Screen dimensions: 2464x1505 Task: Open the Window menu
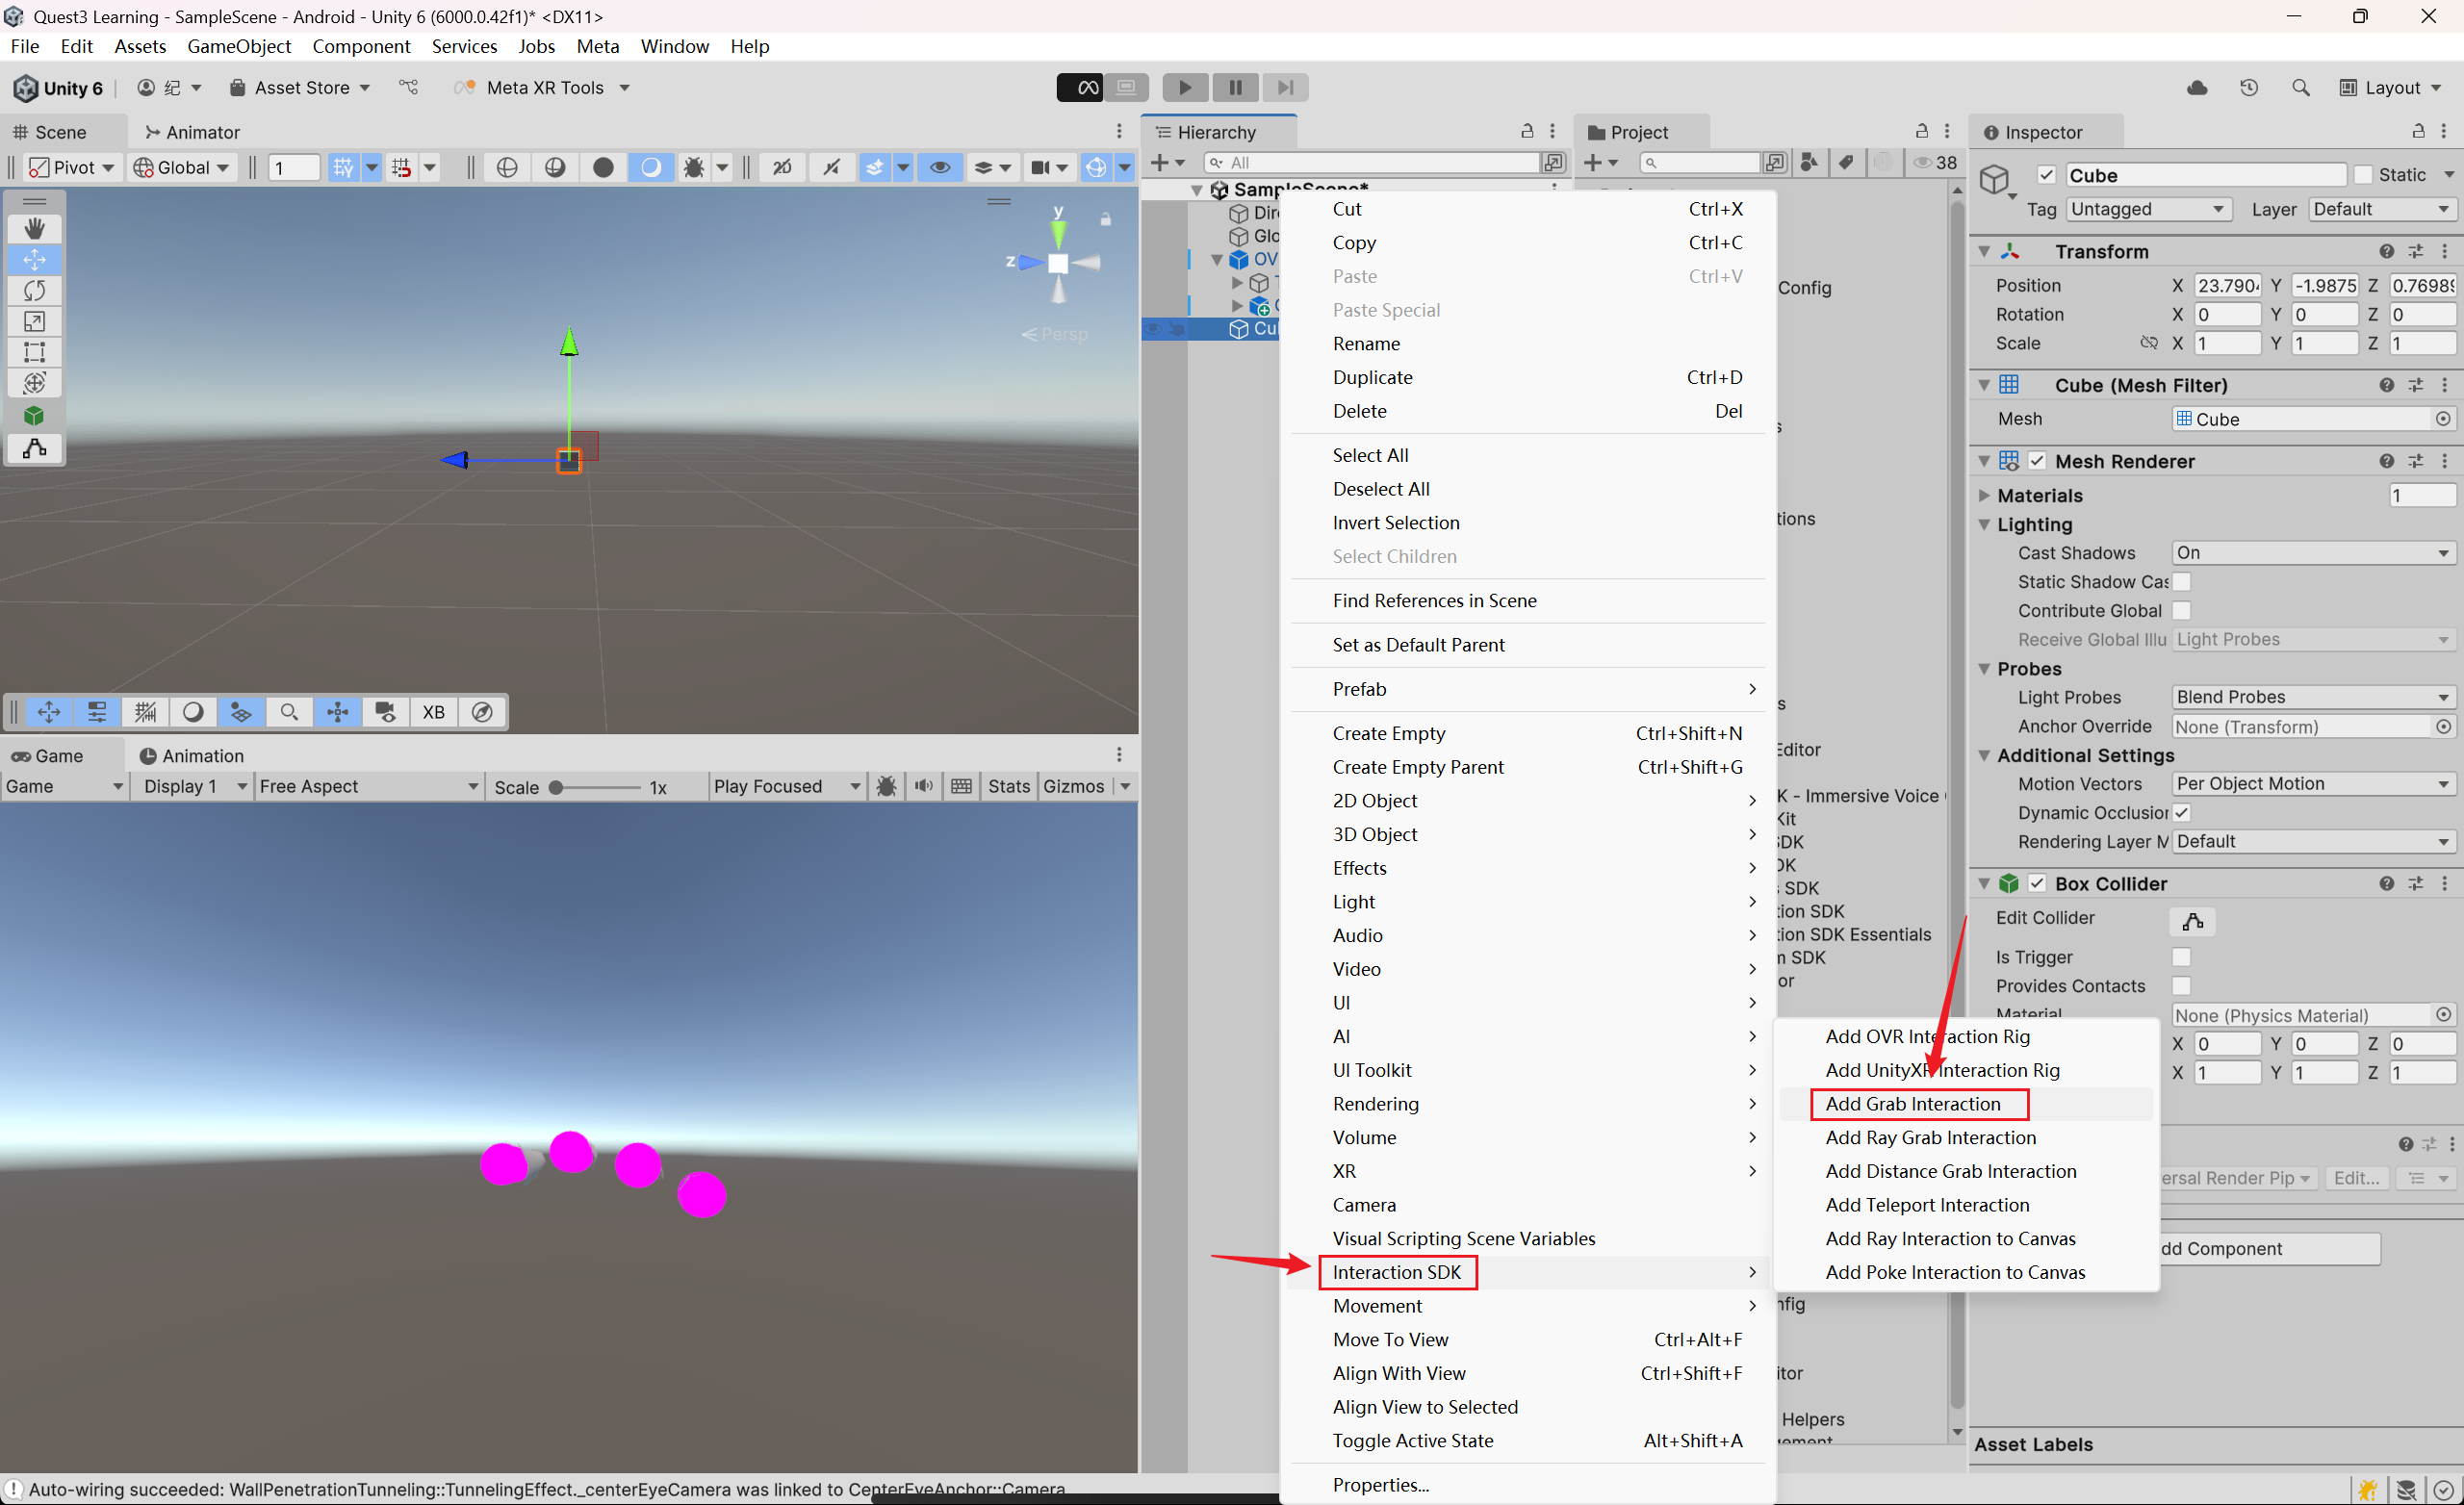(x=674, y=47)
